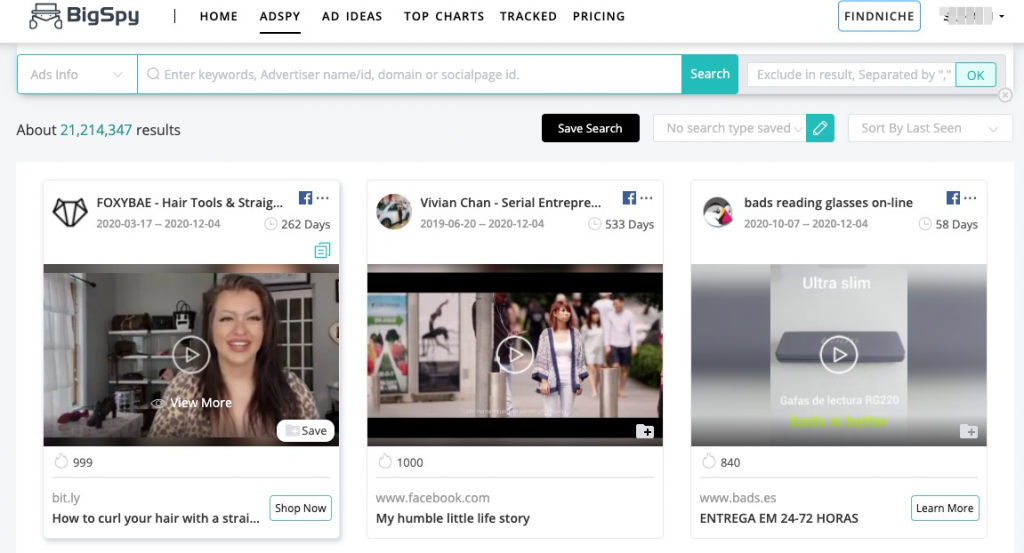This screenshot has height=553, width=1024.
Task: Click Shop Now on FOXYBAE ad
Action: (x=300, y=508)
